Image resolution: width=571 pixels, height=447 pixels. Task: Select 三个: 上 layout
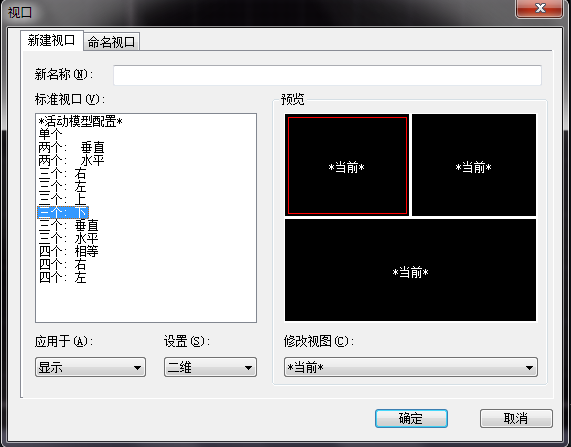(x=62, y=199)
